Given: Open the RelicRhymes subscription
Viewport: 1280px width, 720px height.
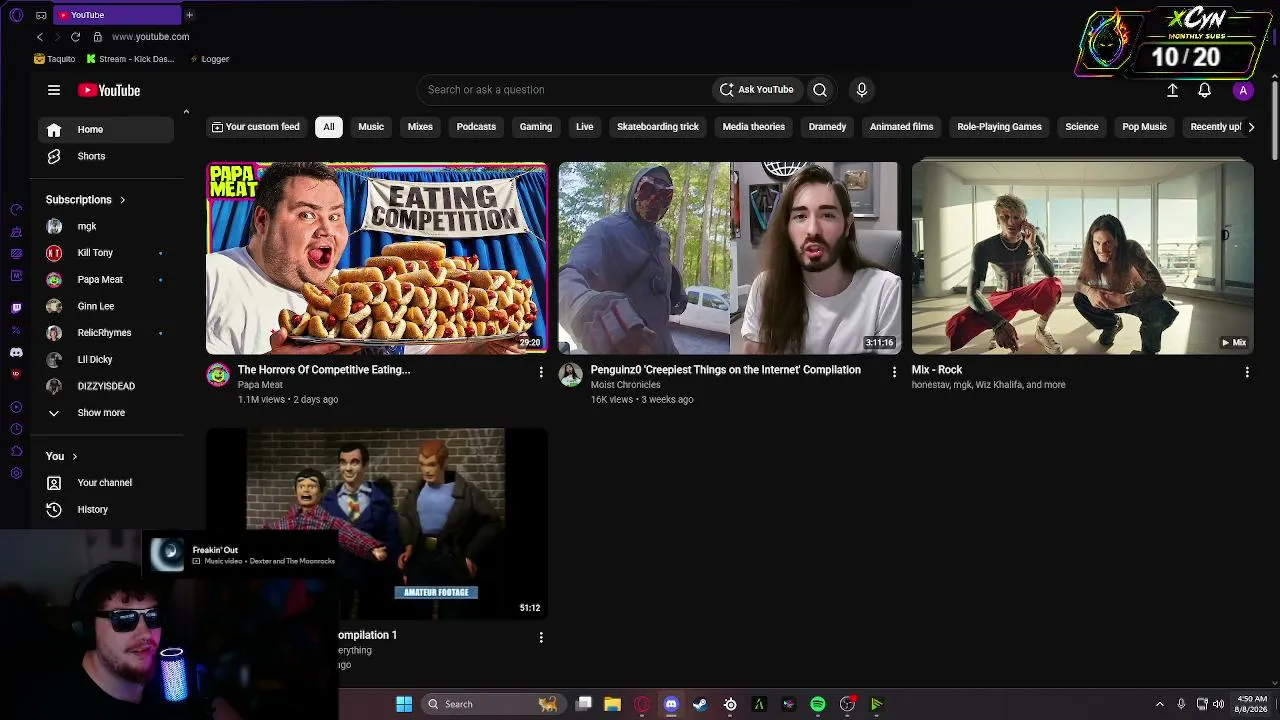Looking at the screenshot, I should click(106, 333).
